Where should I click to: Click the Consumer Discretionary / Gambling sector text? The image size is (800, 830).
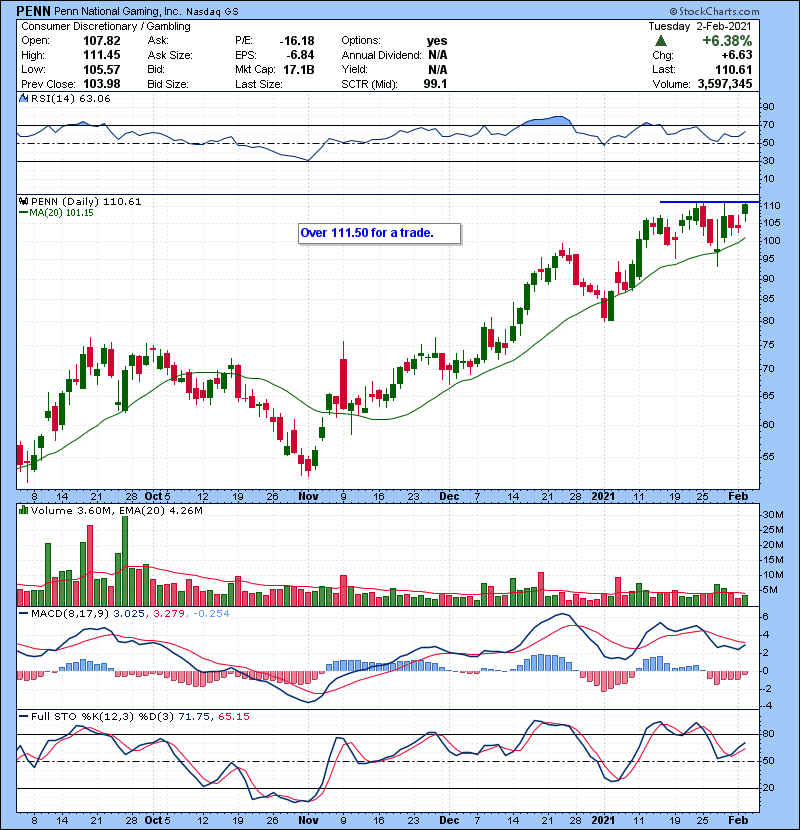[106, 26]
